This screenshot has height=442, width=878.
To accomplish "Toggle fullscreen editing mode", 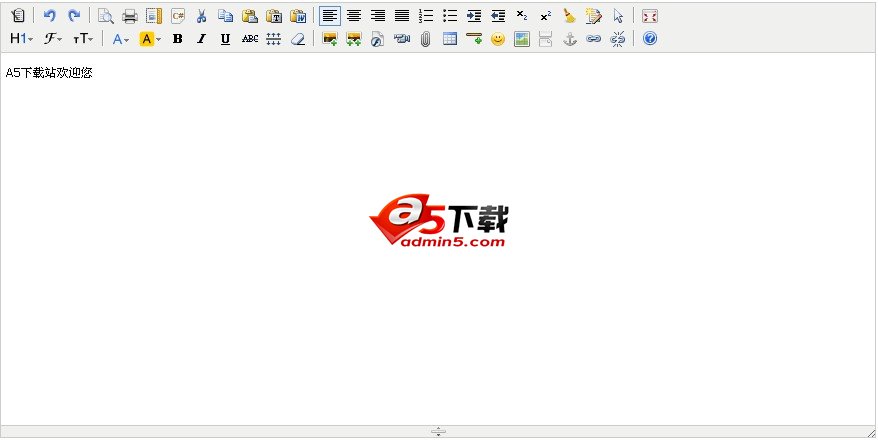I will (650, 16).
